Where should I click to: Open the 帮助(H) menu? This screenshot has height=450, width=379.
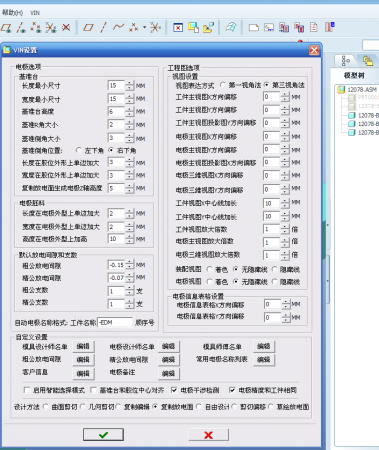[12, 13]
